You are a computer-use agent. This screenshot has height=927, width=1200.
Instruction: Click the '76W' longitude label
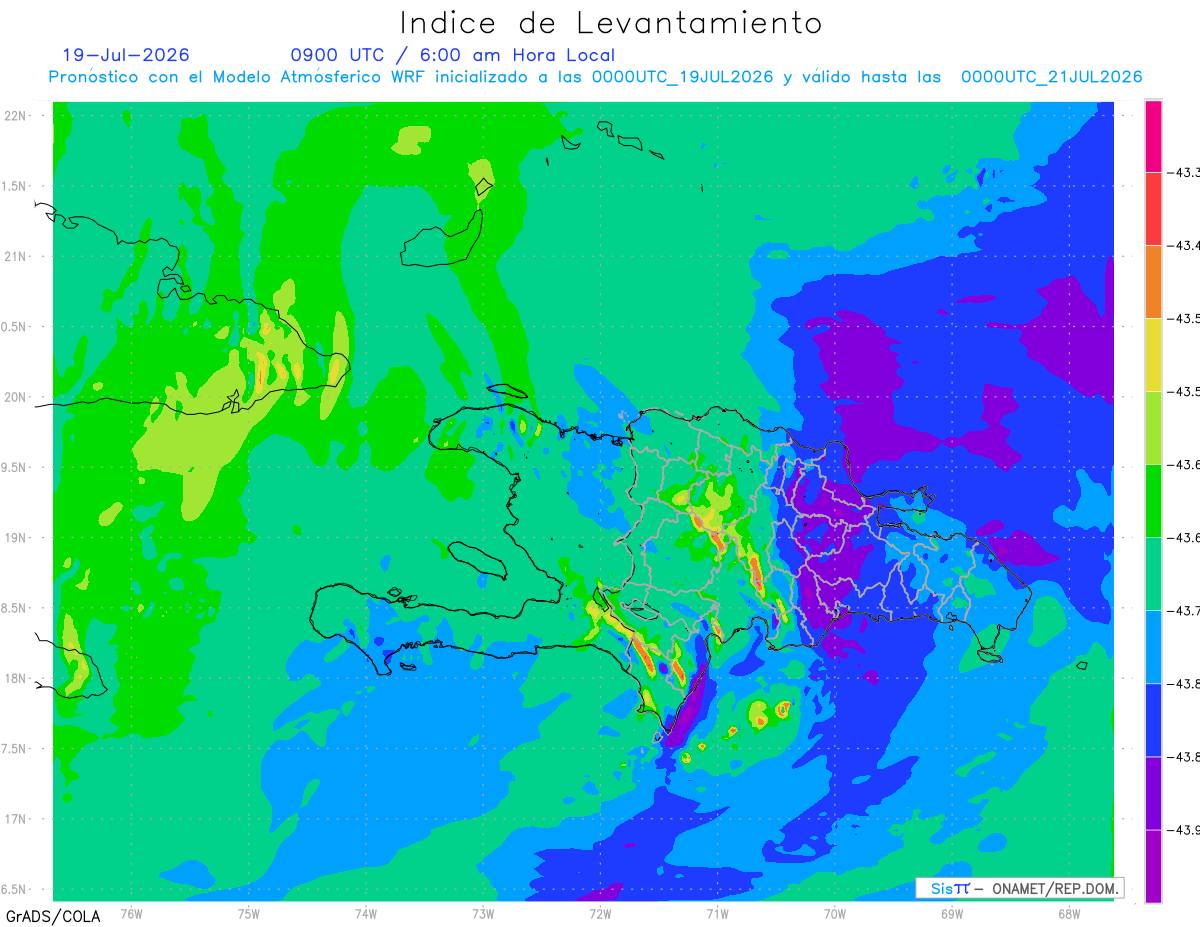pos(131,913)
